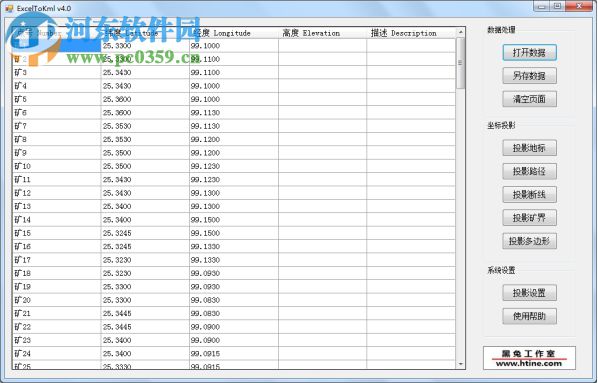Click the 投影路径 button
The height and width of the screenshot is (383, 598).
click(x=529, y=171)
